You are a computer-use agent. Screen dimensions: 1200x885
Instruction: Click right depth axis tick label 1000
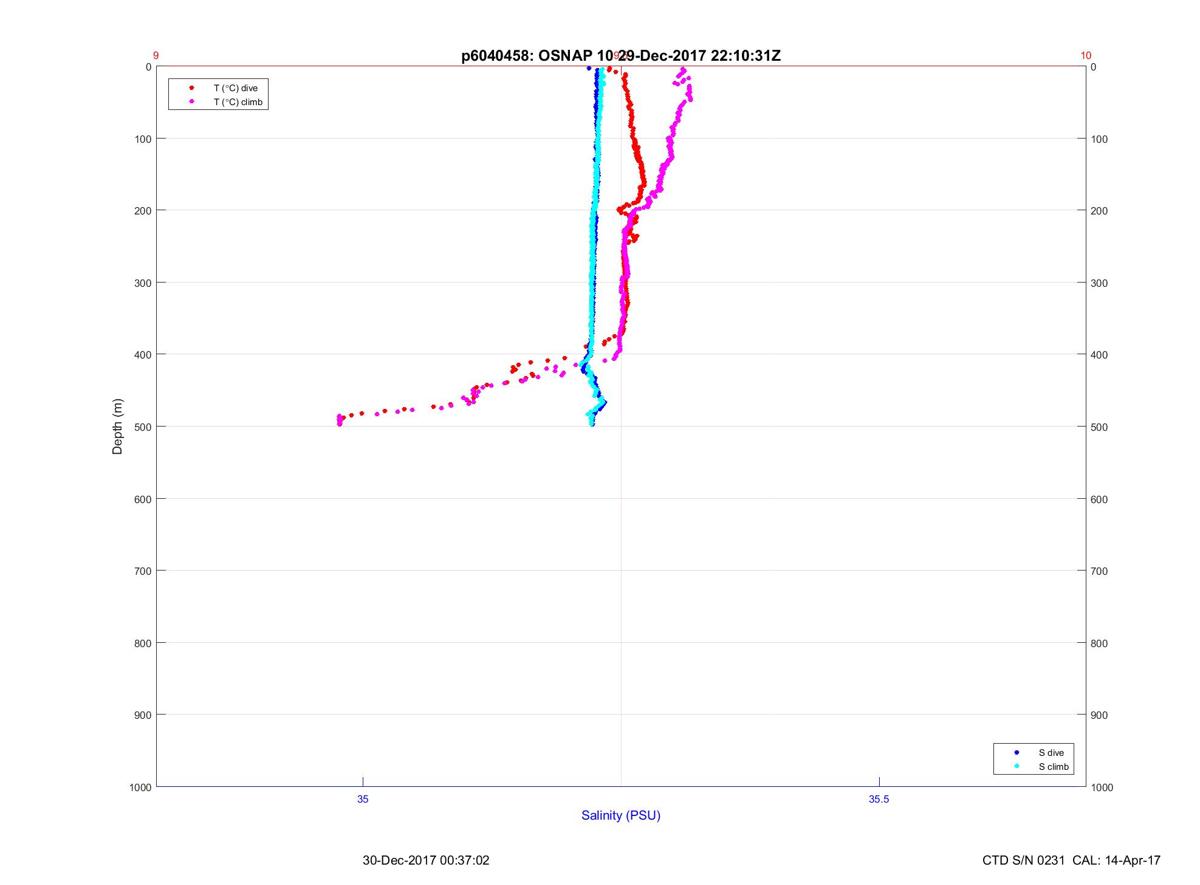[1102, 787]
